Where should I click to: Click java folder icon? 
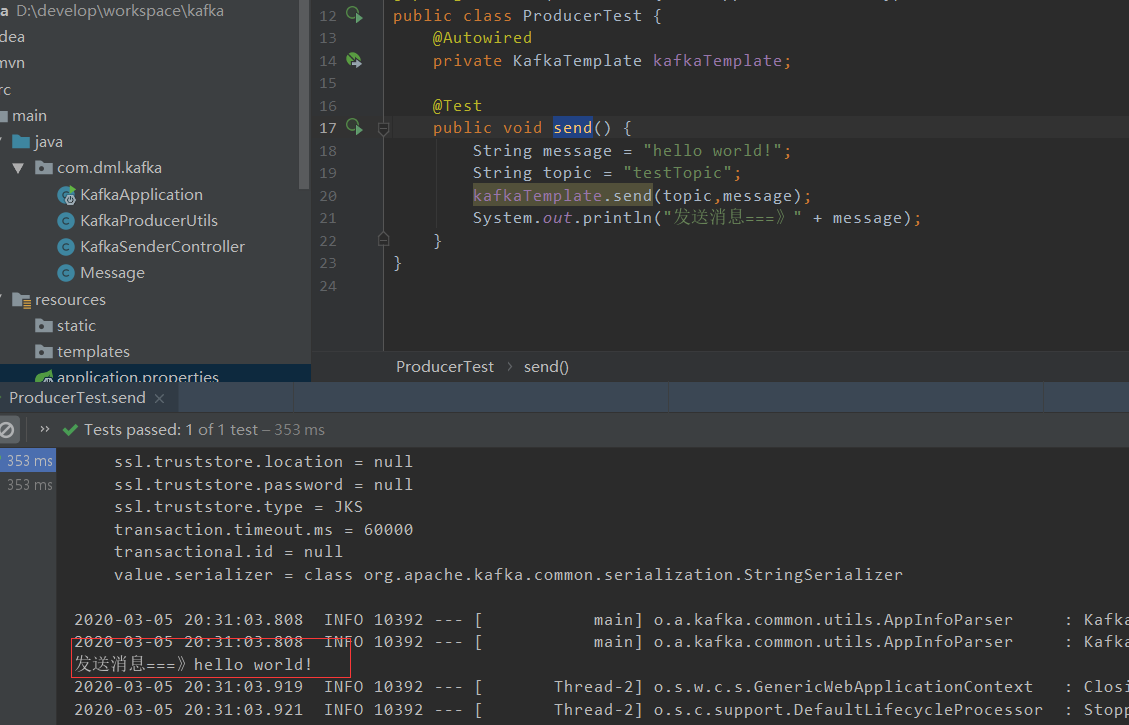click(x=21, y=141)
